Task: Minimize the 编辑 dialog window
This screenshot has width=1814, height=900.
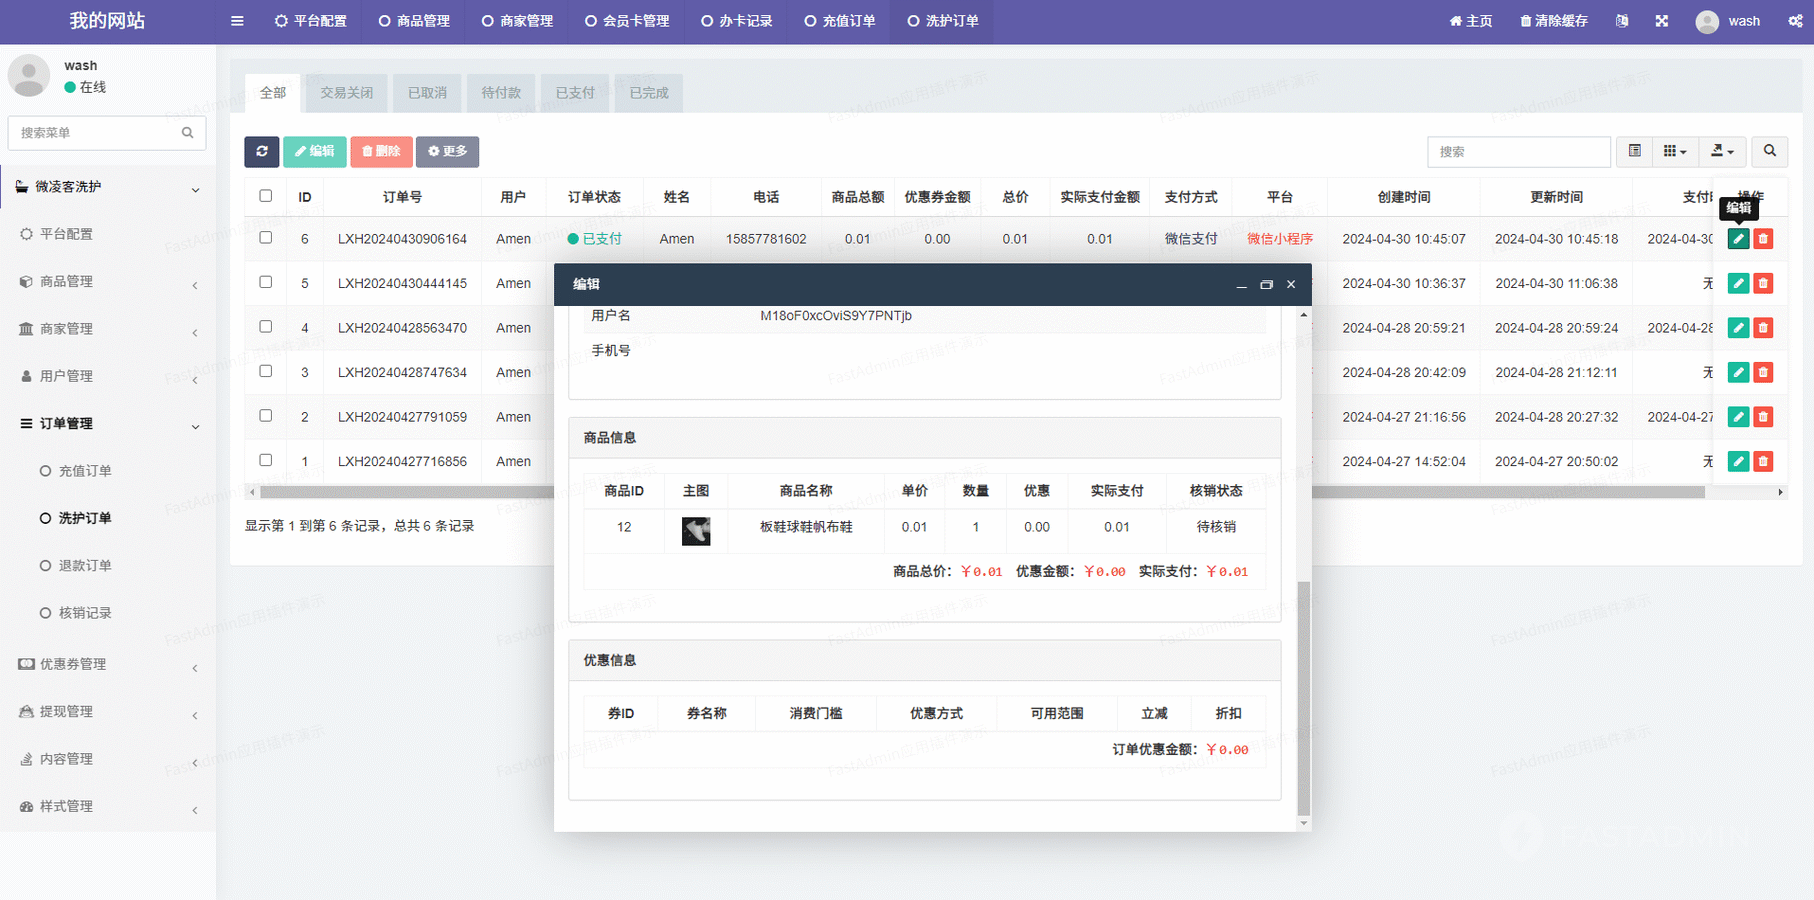Action: click(1241, 285)
